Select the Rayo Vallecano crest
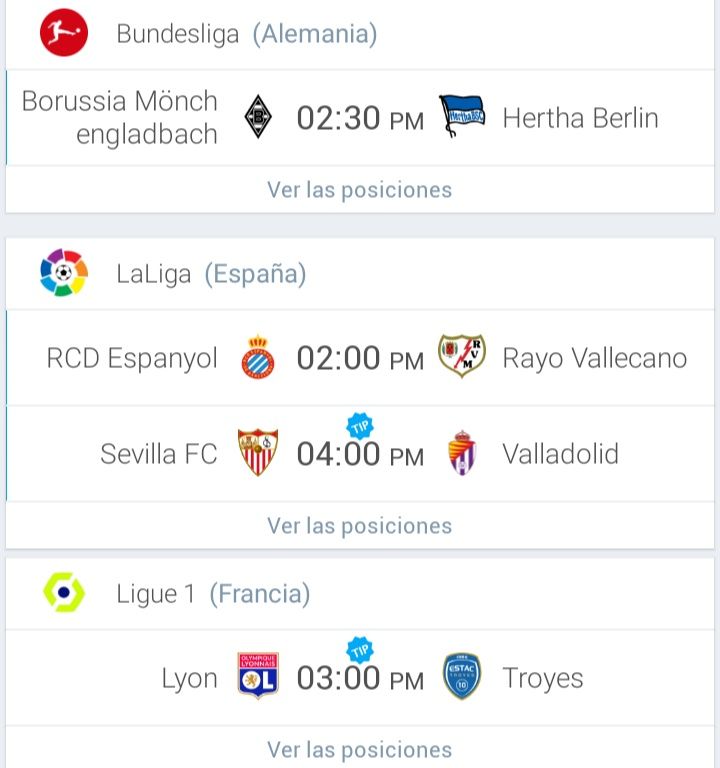The image size is (720, 768). point(461,356)
